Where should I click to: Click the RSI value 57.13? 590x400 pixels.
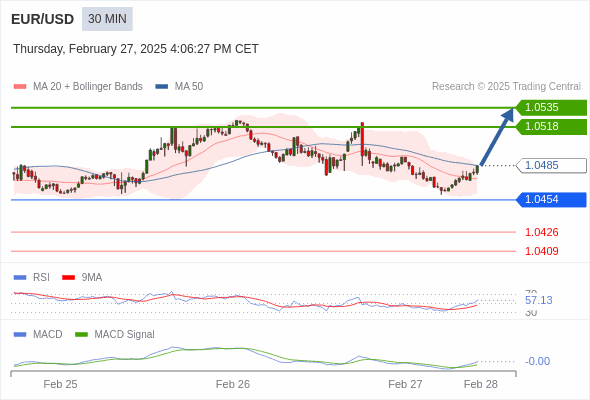point(538,300)
